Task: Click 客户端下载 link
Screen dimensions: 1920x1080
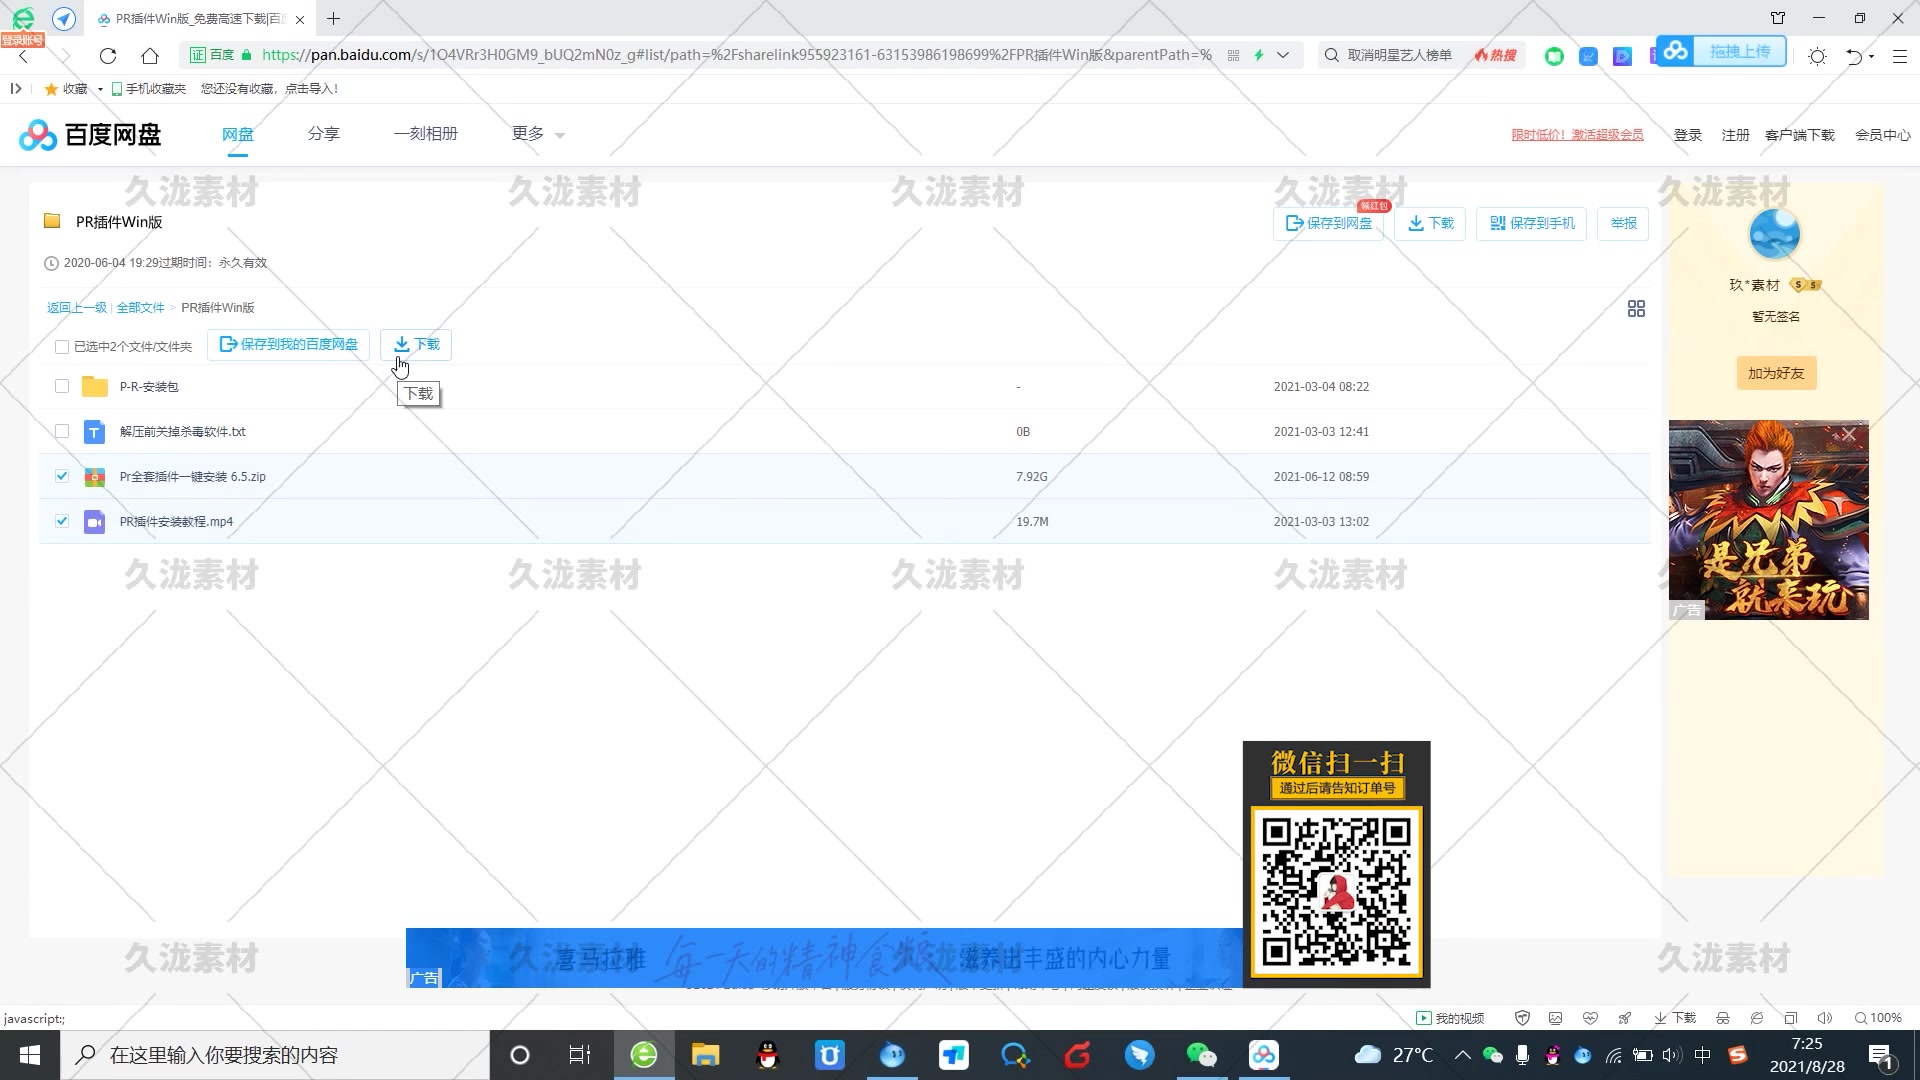Action: coord(1800,135)
